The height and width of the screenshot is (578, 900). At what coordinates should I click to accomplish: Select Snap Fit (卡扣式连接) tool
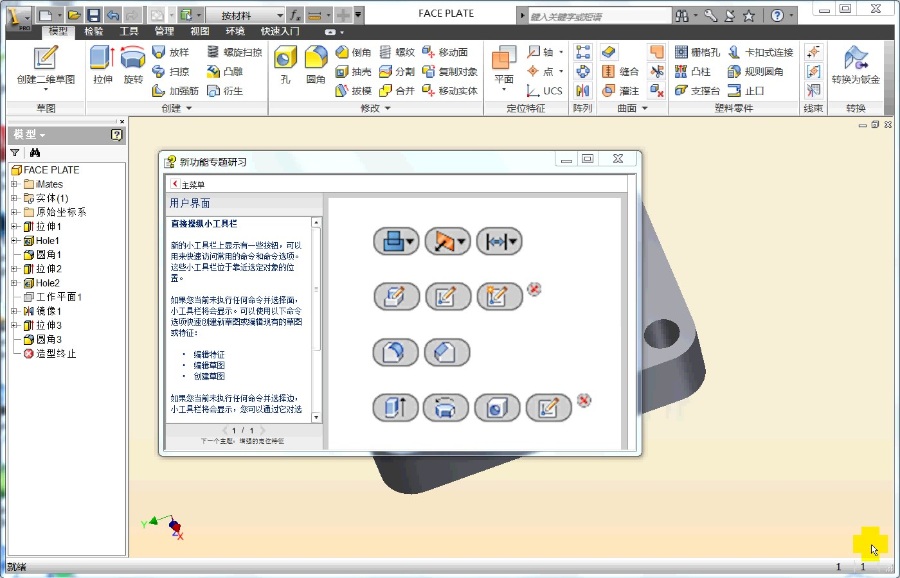[x=761, y=52]
